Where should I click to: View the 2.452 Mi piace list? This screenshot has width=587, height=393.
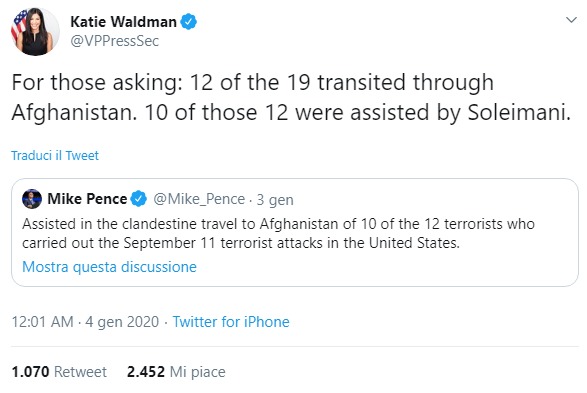pyautogui.click(x=176, y=372)
